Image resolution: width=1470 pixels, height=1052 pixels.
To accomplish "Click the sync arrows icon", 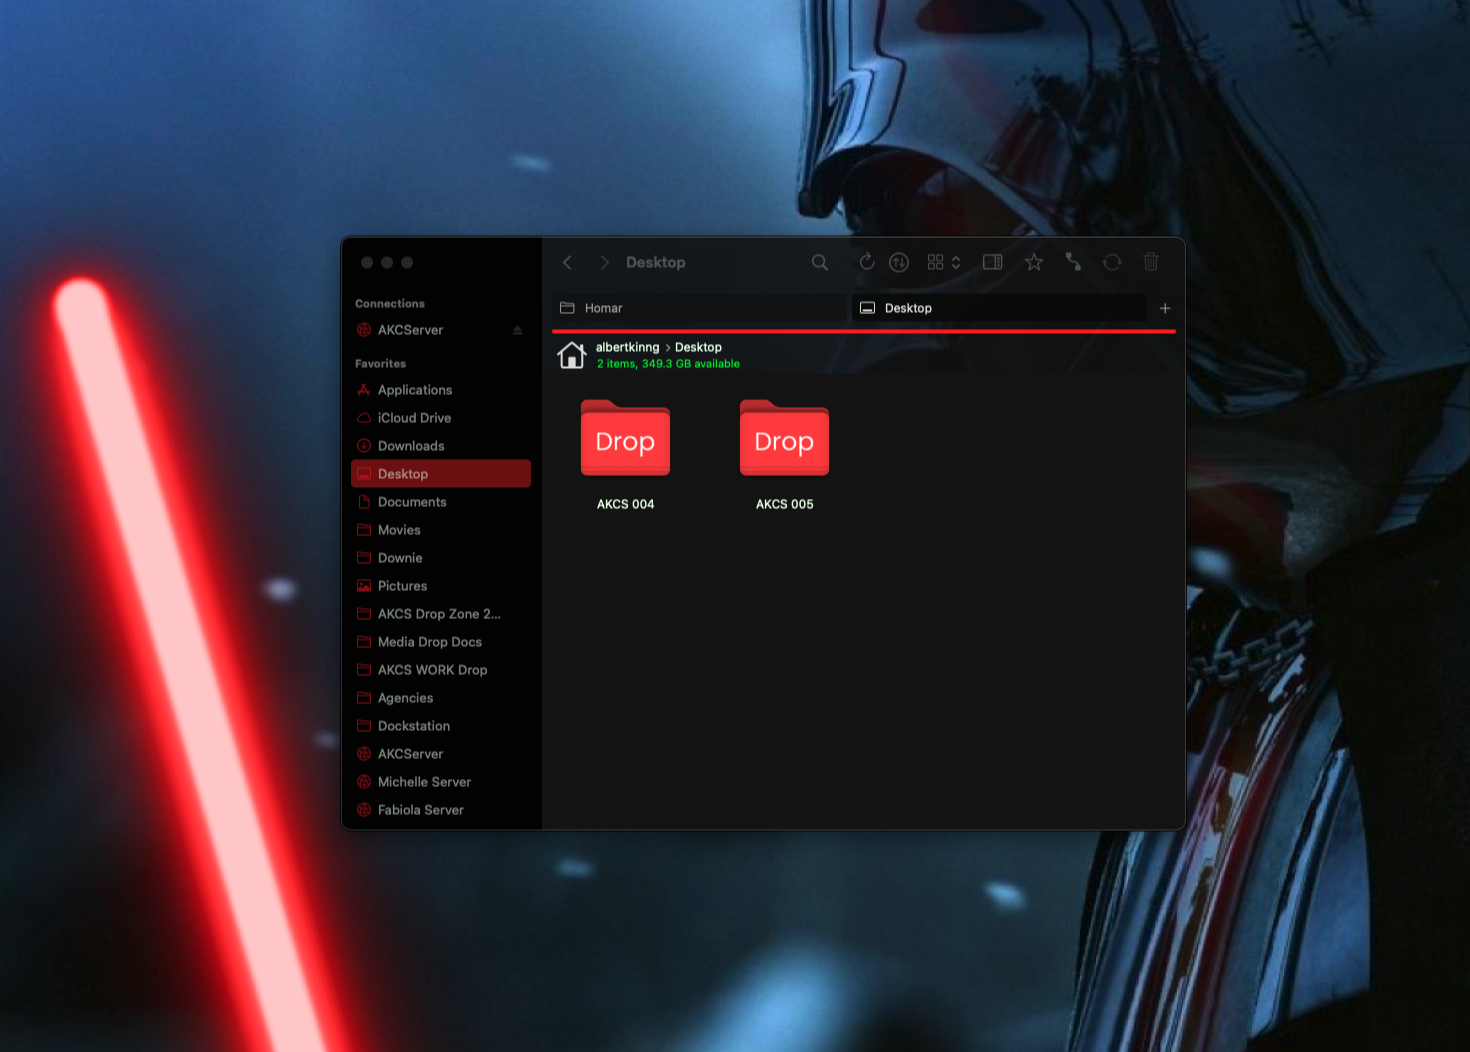I will 1112,262.
